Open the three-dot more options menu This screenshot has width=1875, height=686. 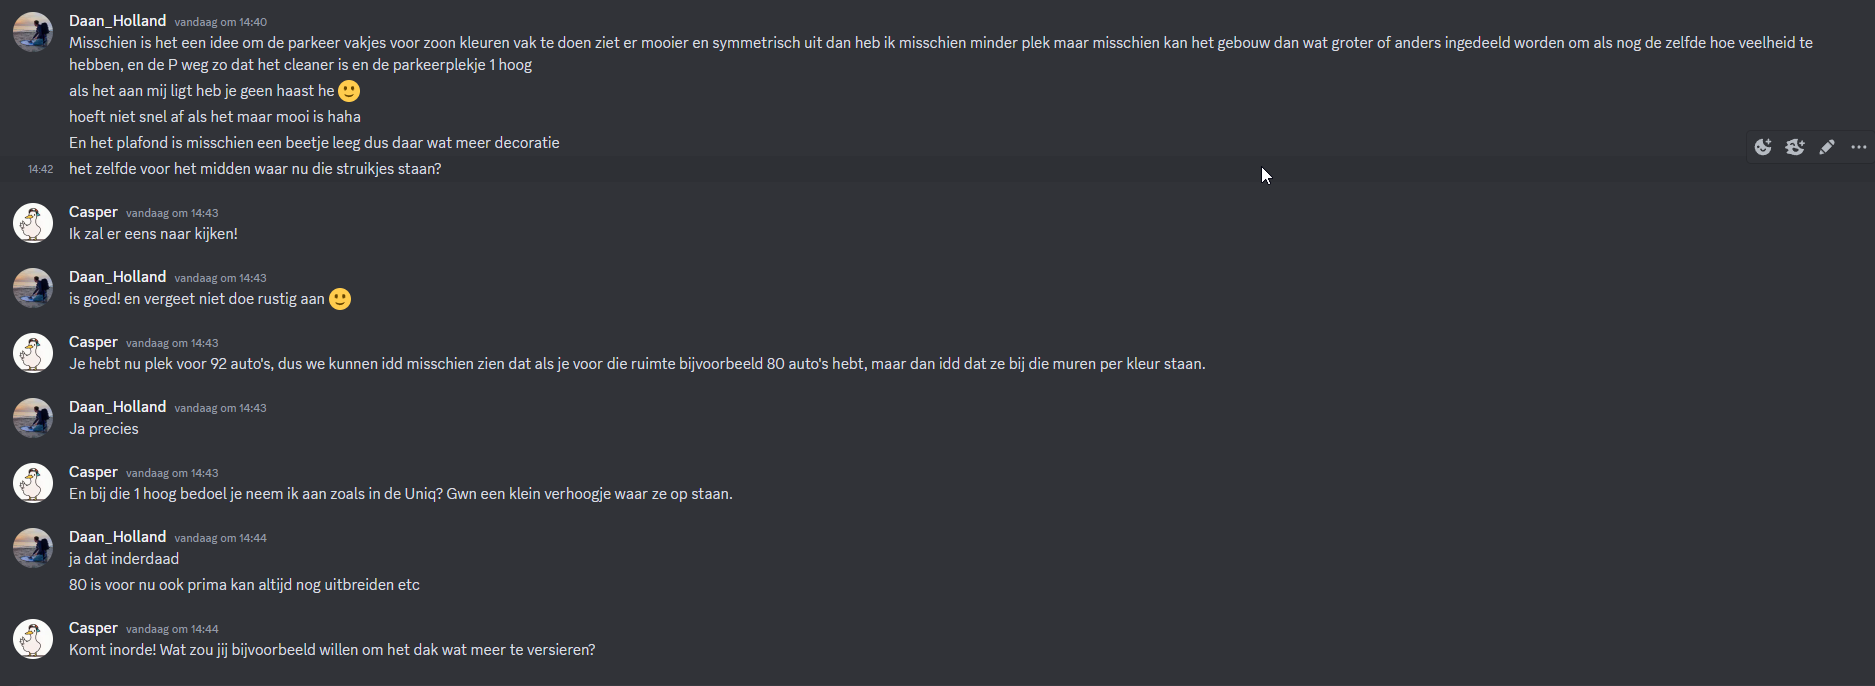(1859, 147)
